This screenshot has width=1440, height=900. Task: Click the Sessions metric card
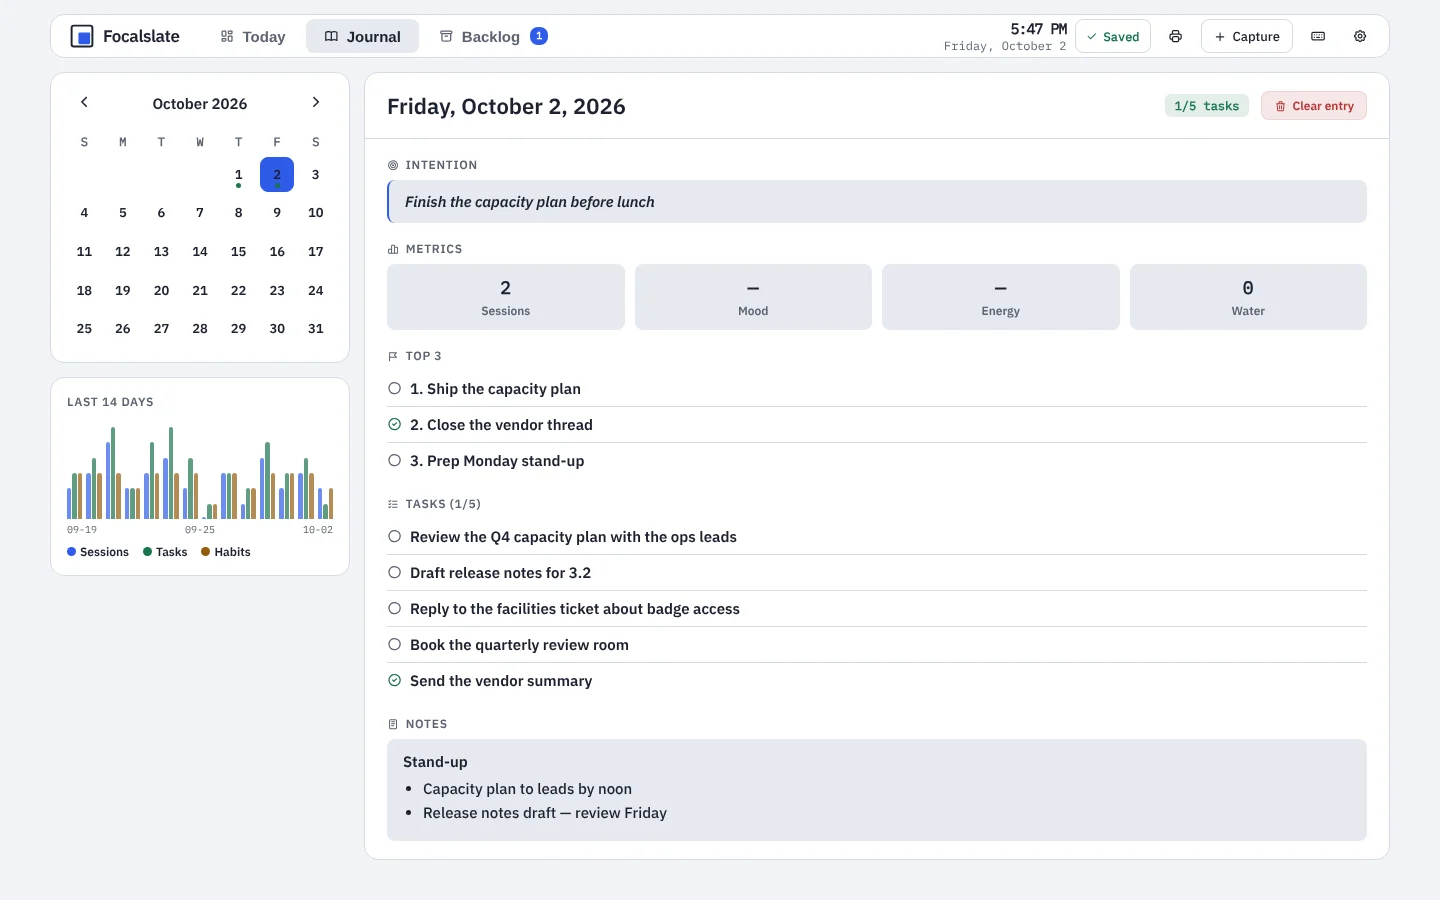point(506,297)
